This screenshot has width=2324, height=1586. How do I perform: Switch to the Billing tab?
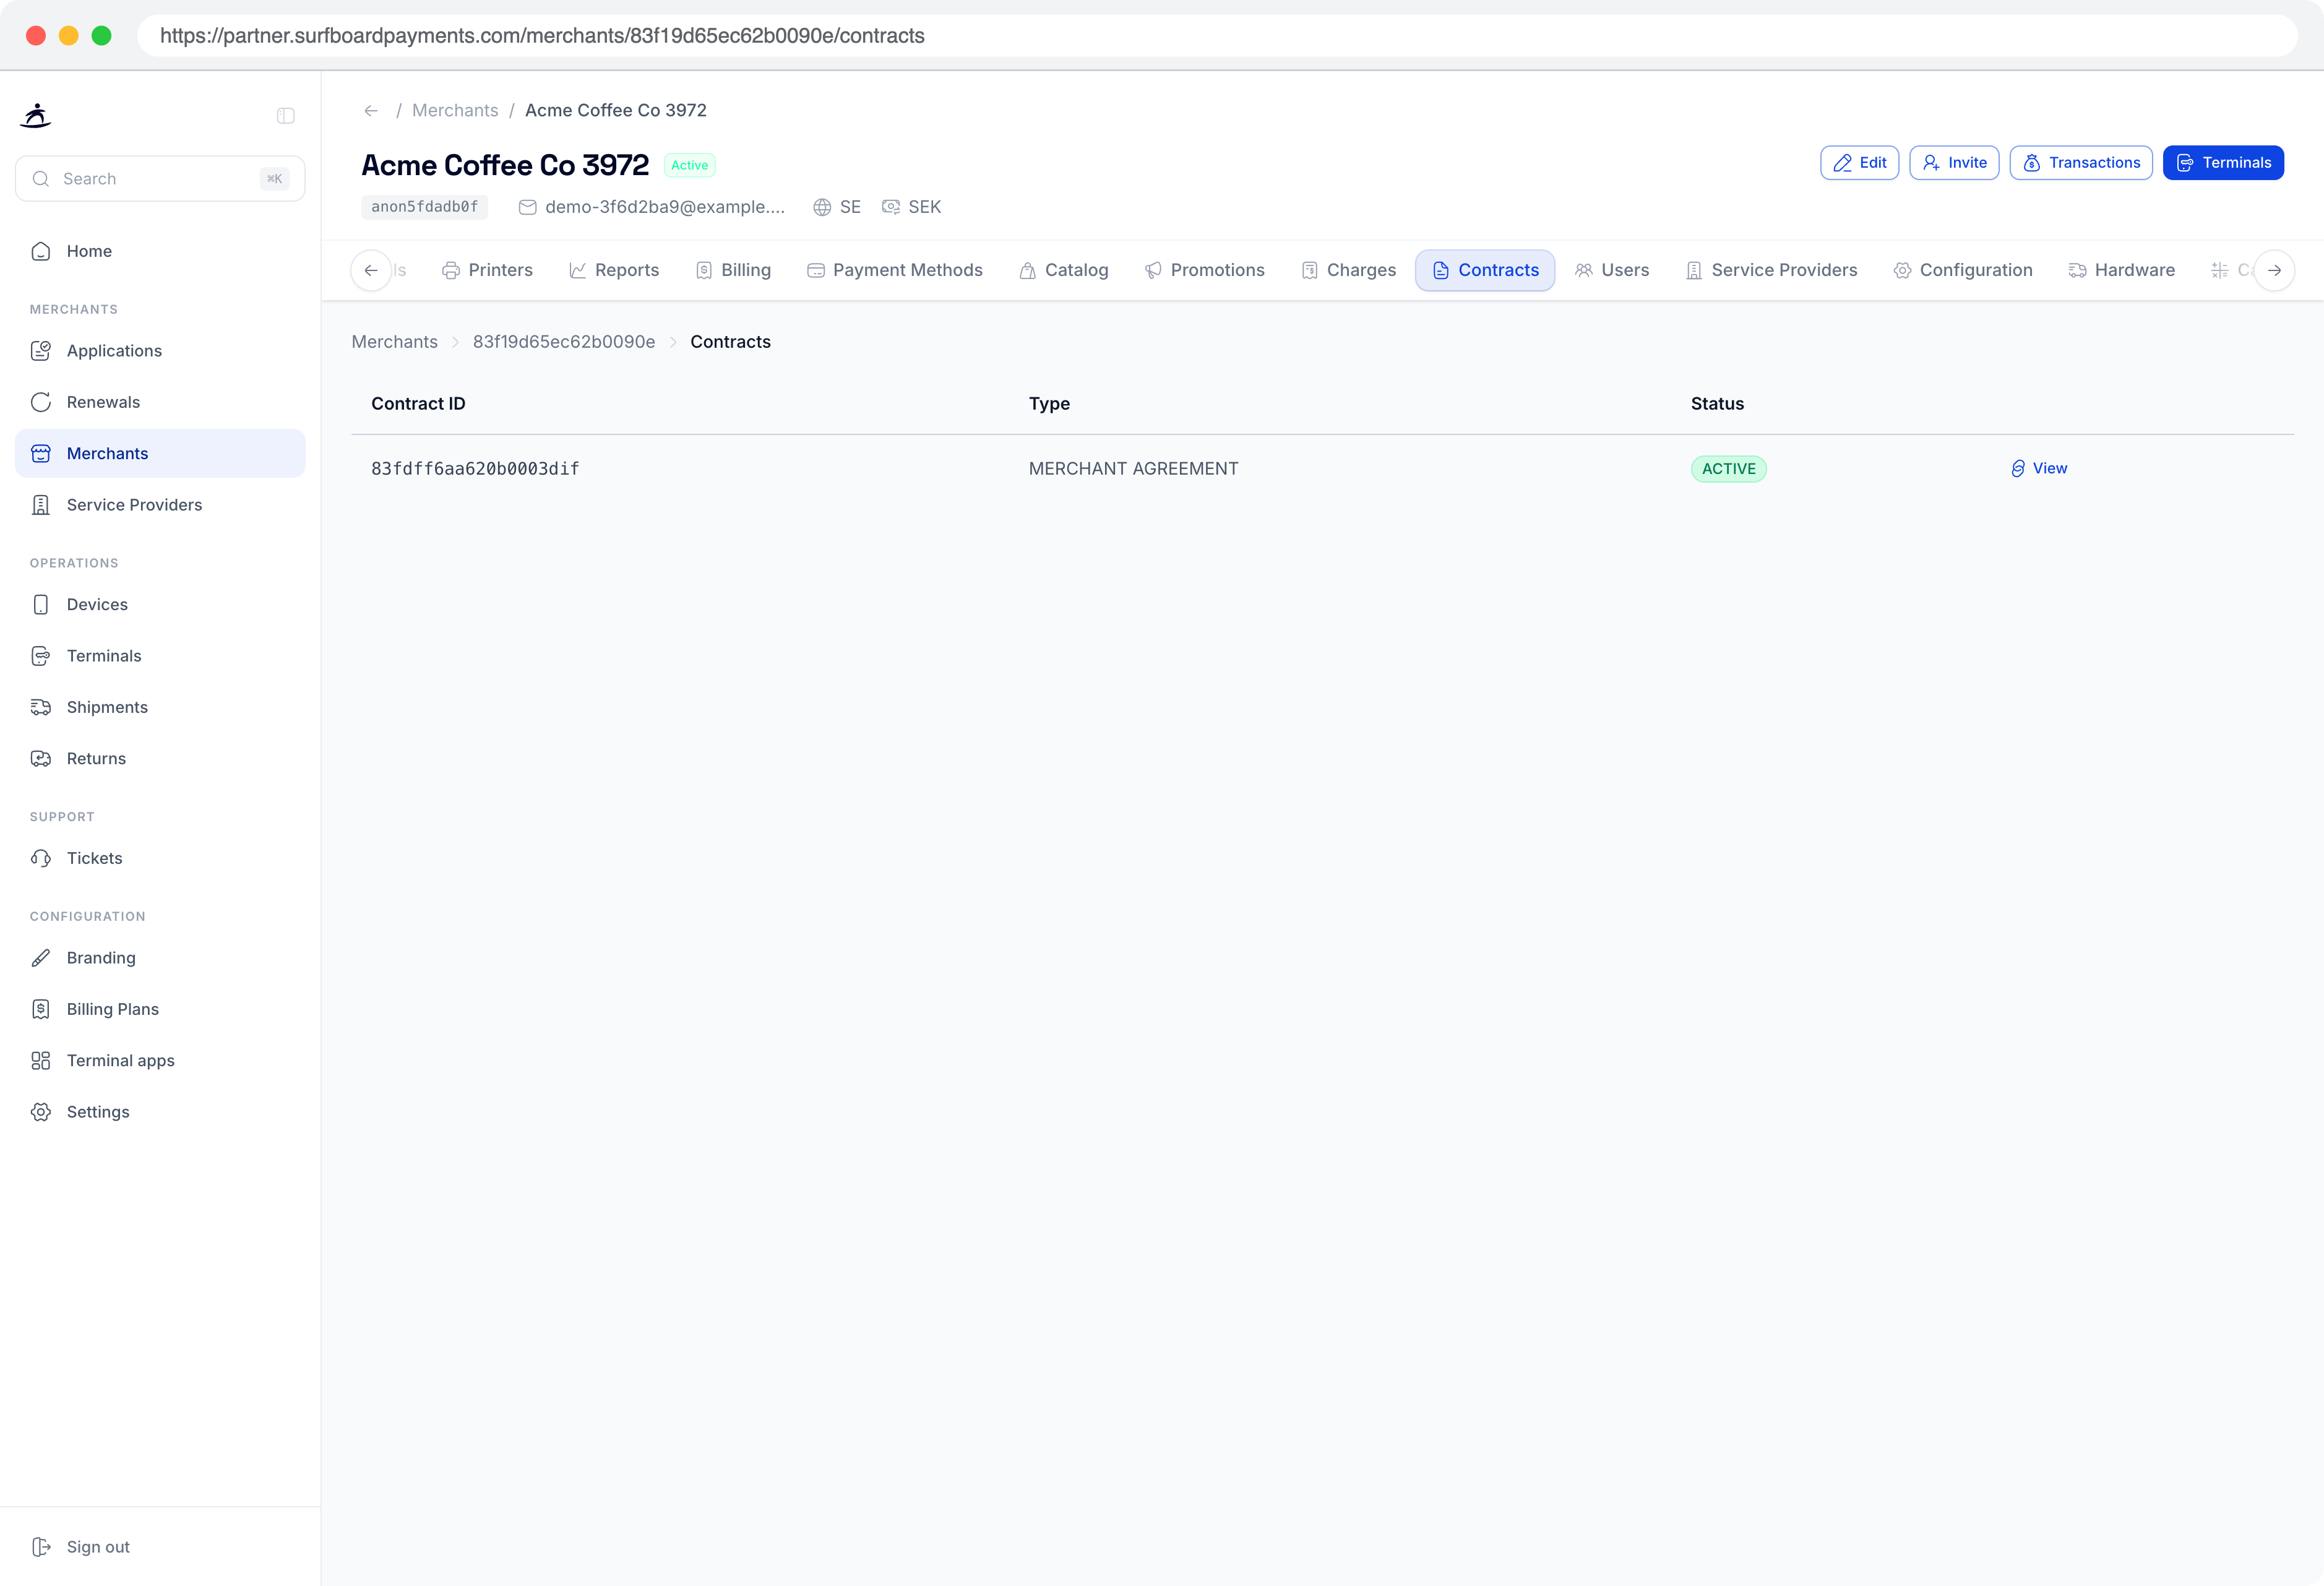733,270
